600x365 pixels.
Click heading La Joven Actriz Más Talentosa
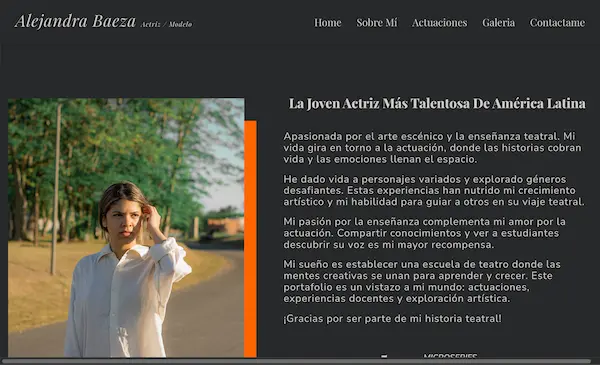coord(437,103)
